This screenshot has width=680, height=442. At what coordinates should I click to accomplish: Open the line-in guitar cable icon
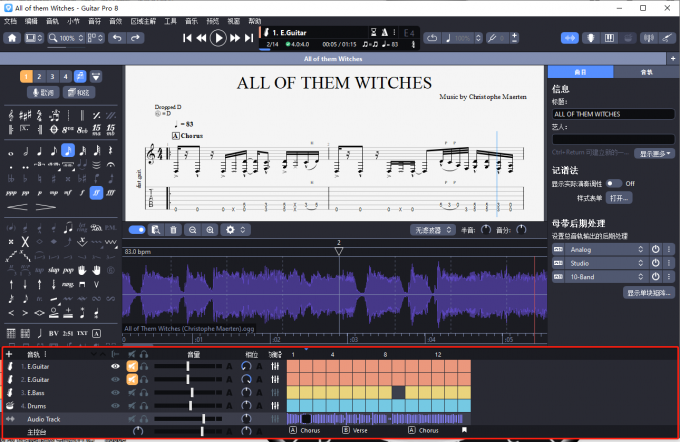[x=667, y=38]
